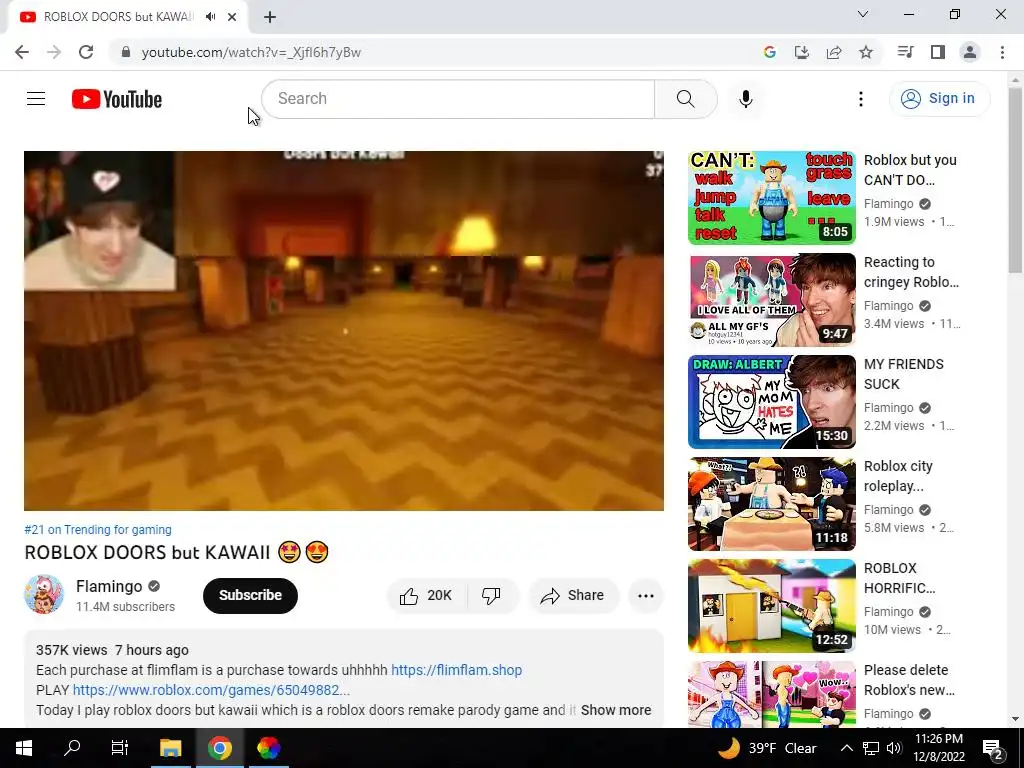Click the page vertical scrollbar thumb
This screenshot has height=768, width=1024.
tap(1016, 180)
